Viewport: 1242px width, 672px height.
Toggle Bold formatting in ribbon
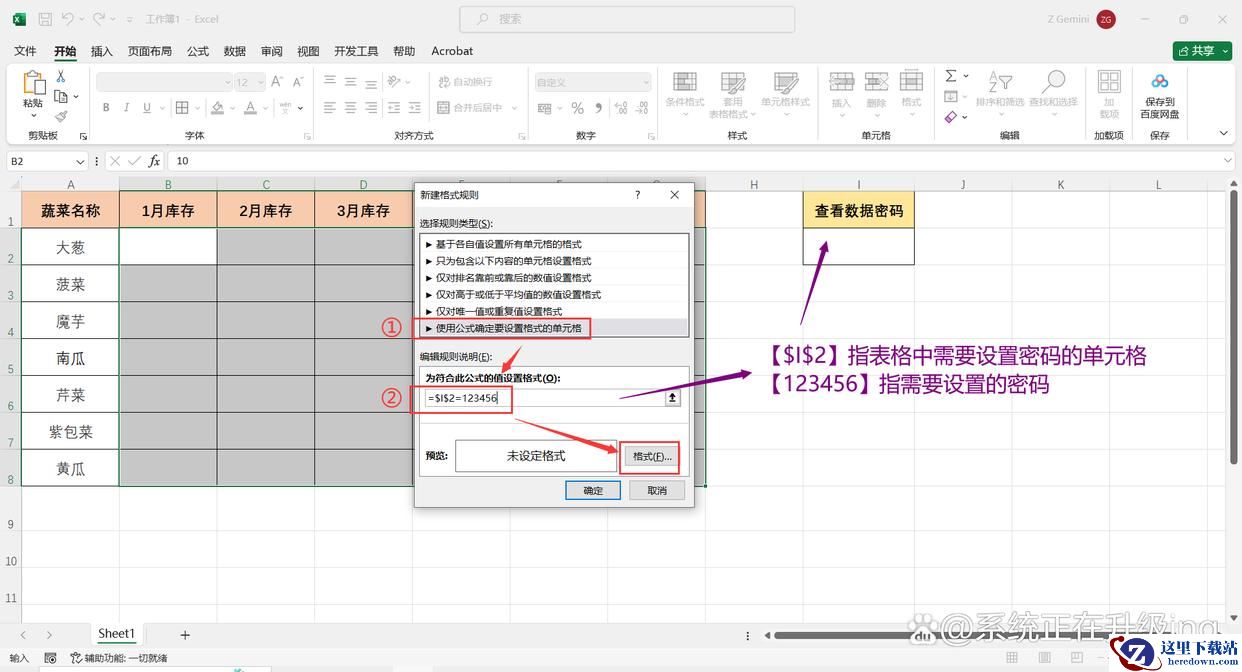(x=105, y=108)
